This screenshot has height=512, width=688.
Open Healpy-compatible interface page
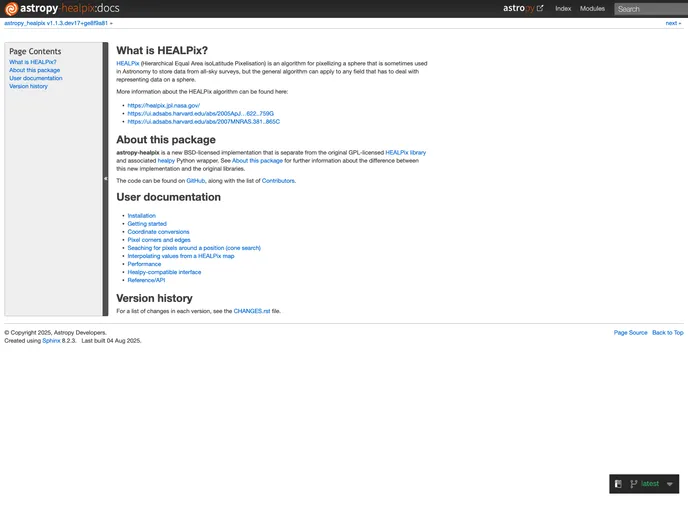point(164,272)
